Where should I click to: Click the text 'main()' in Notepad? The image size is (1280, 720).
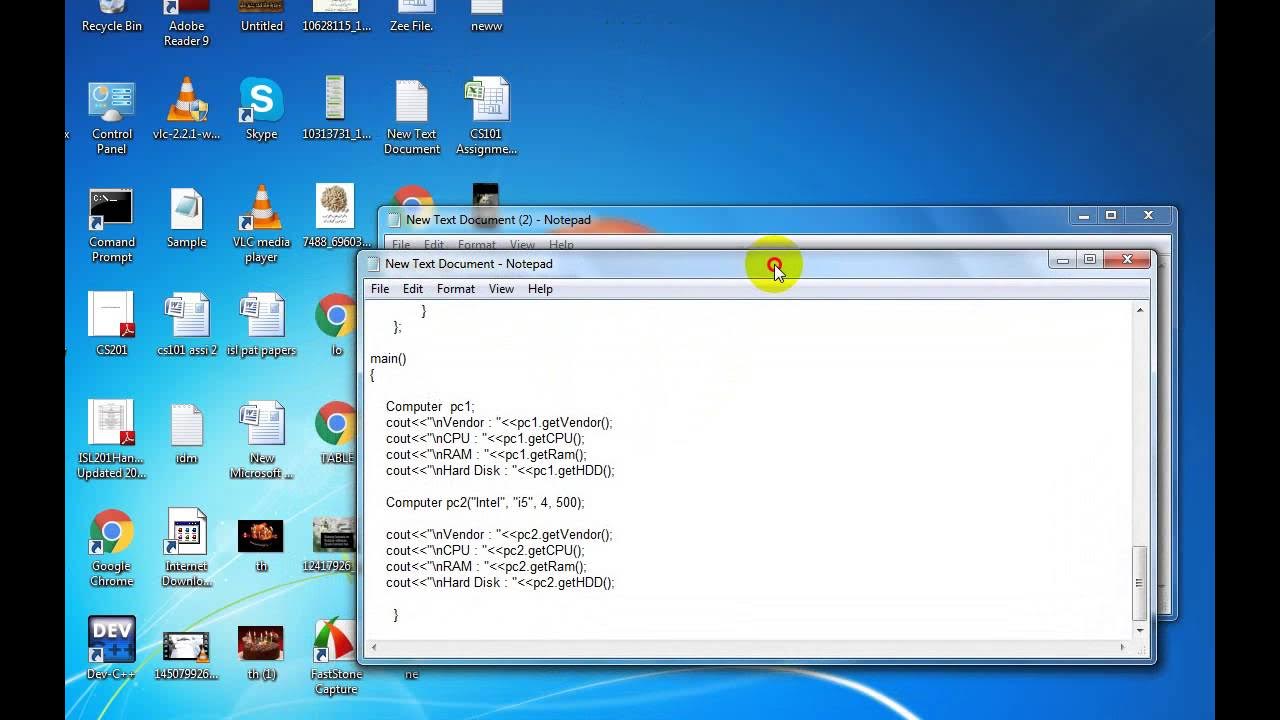click(x=388, y=358)
